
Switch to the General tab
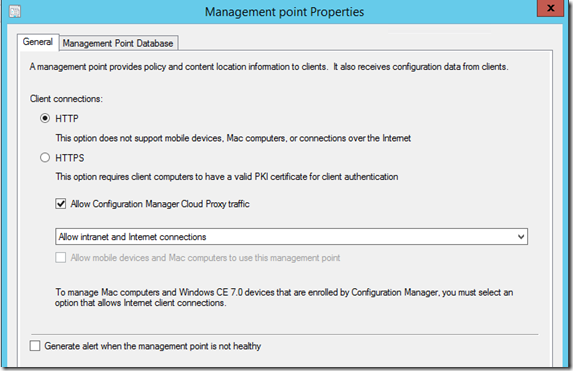pyautogui.click(x=38, y=42)
